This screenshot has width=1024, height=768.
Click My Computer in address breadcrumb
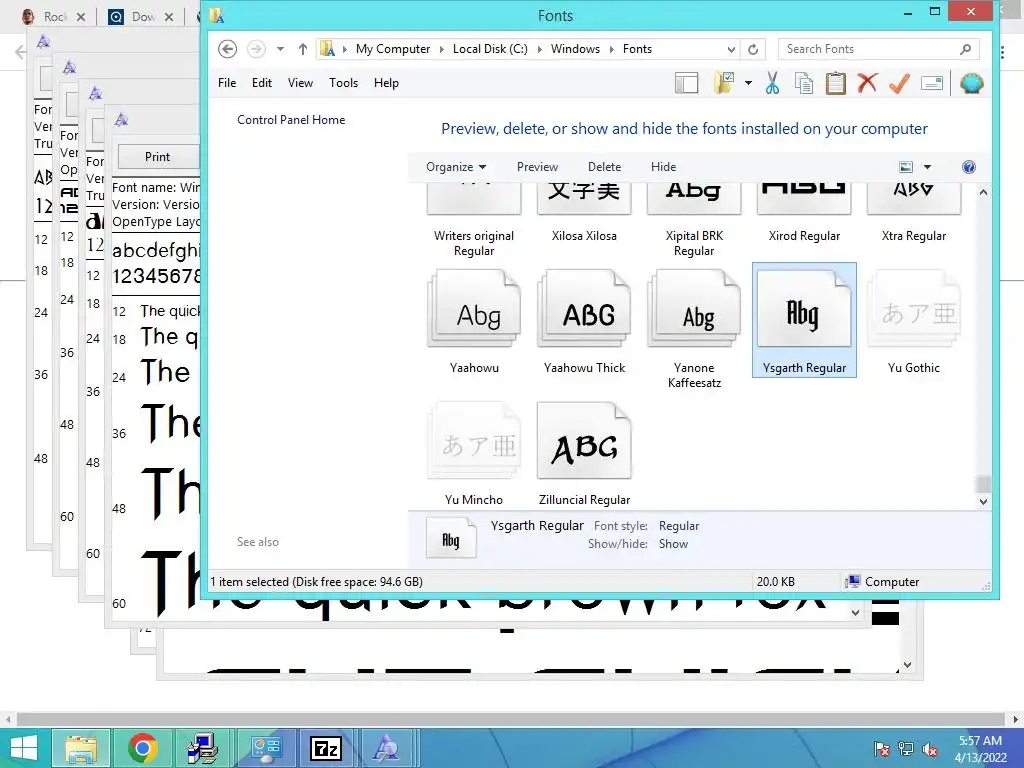pos(393,49)
